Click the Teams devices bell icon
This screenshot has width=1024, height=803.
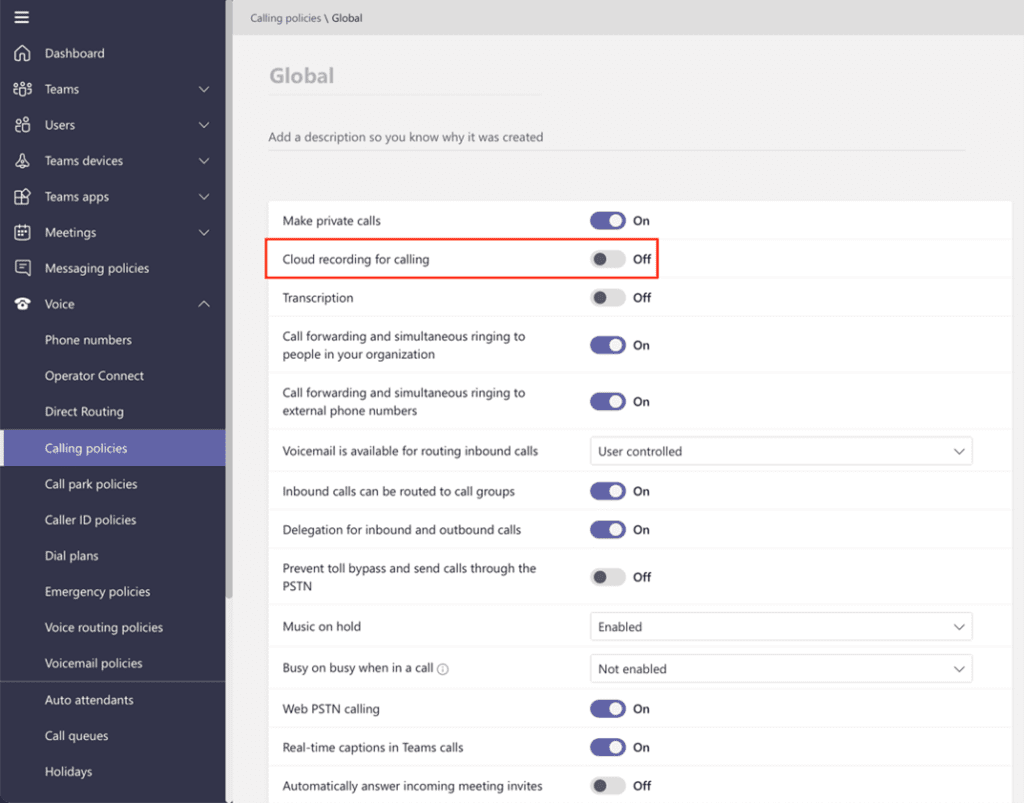click(x=22, y=161)
